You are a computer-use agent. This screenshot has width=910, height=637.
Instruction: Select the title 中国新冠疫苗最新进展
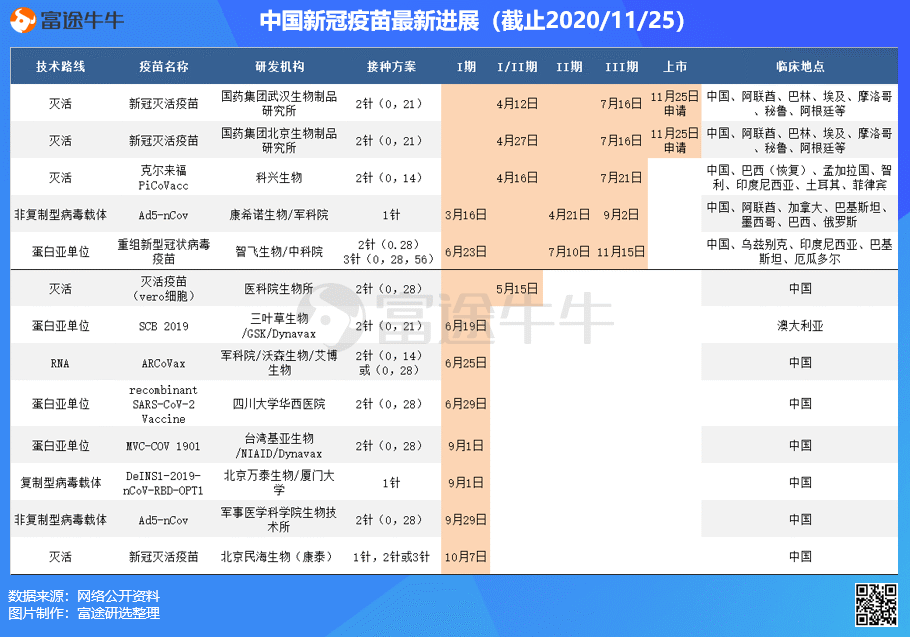point(370,21)
